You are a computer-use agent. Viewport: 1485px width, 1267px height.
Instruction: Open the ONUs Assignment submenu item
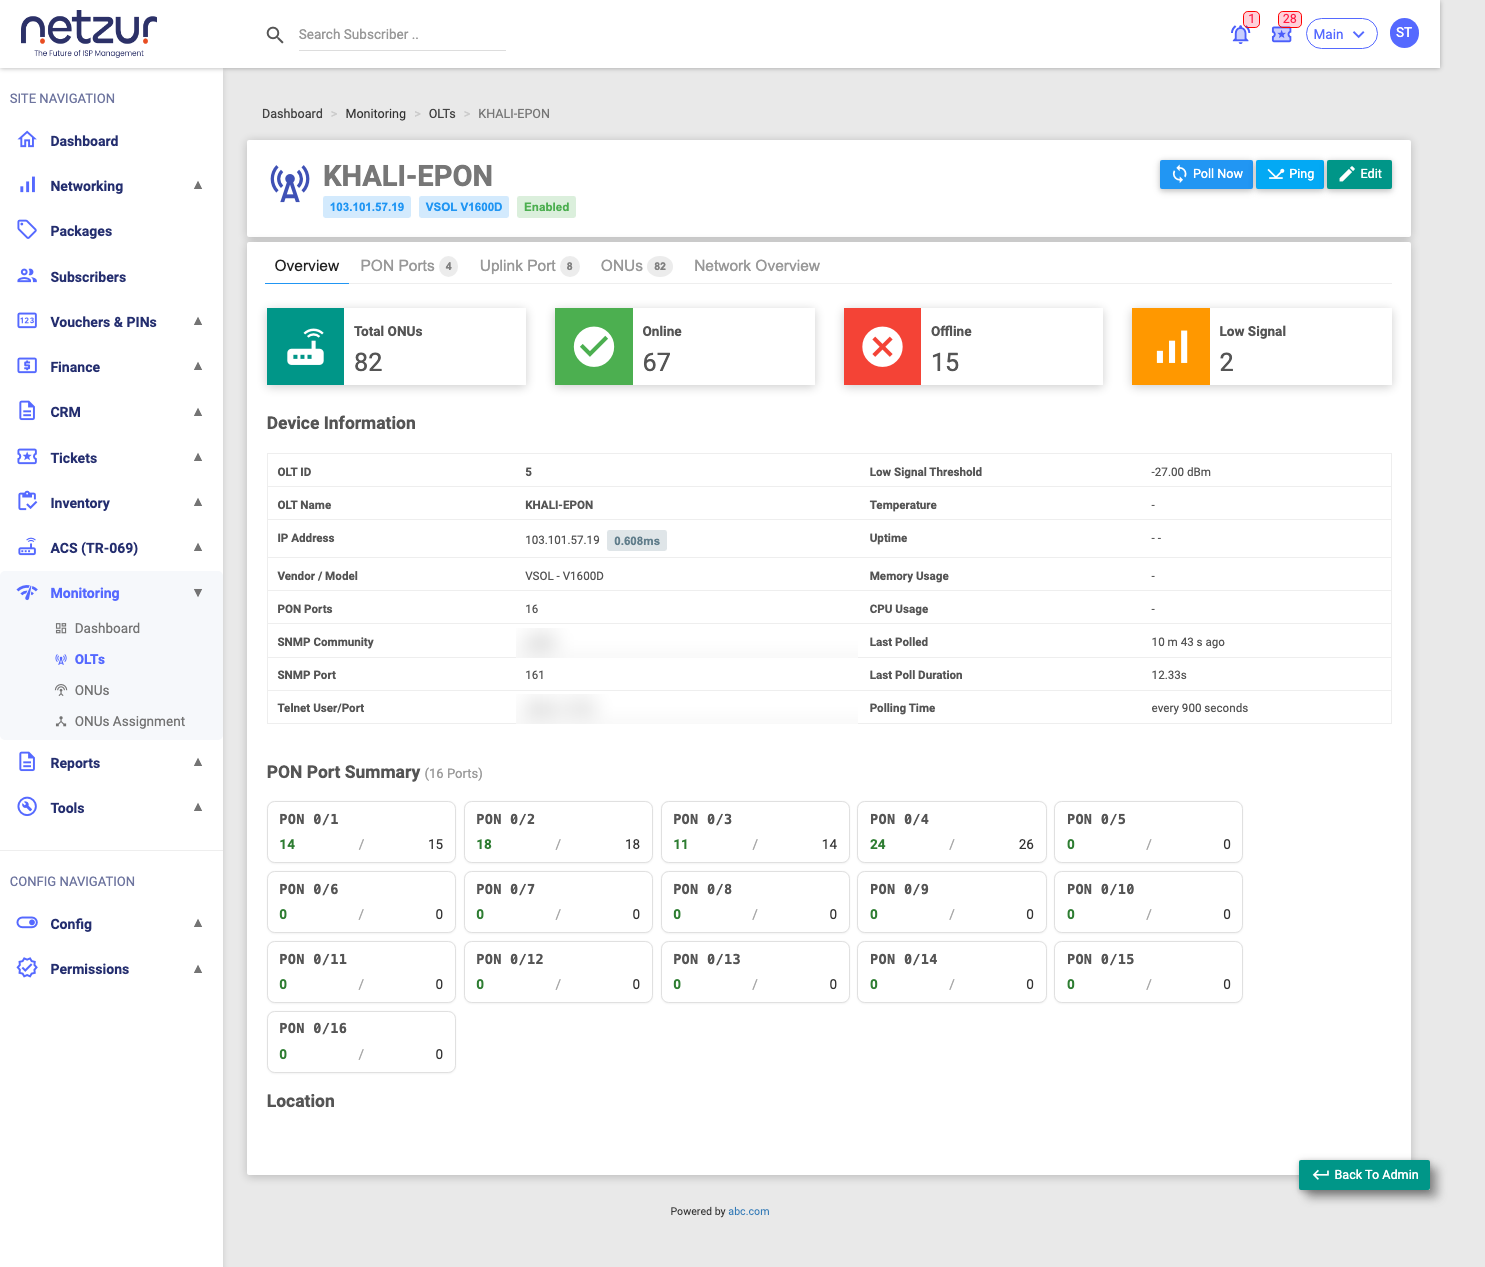(x=120, y=721)
